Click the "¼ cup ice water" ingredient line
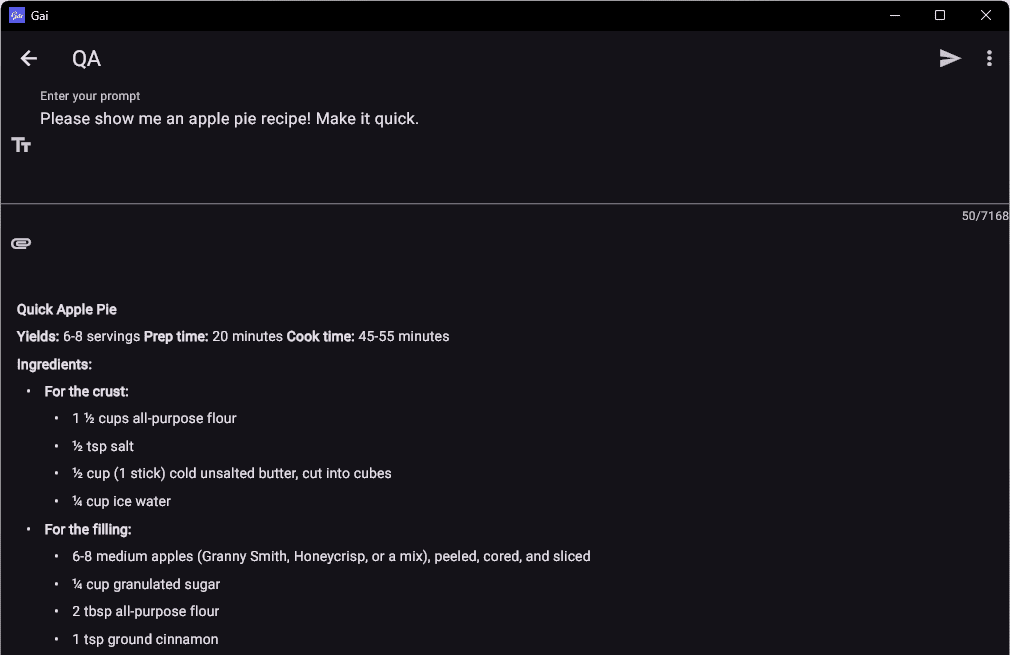The width and height of the screenshot is (1010, 655). pos(122,502)
